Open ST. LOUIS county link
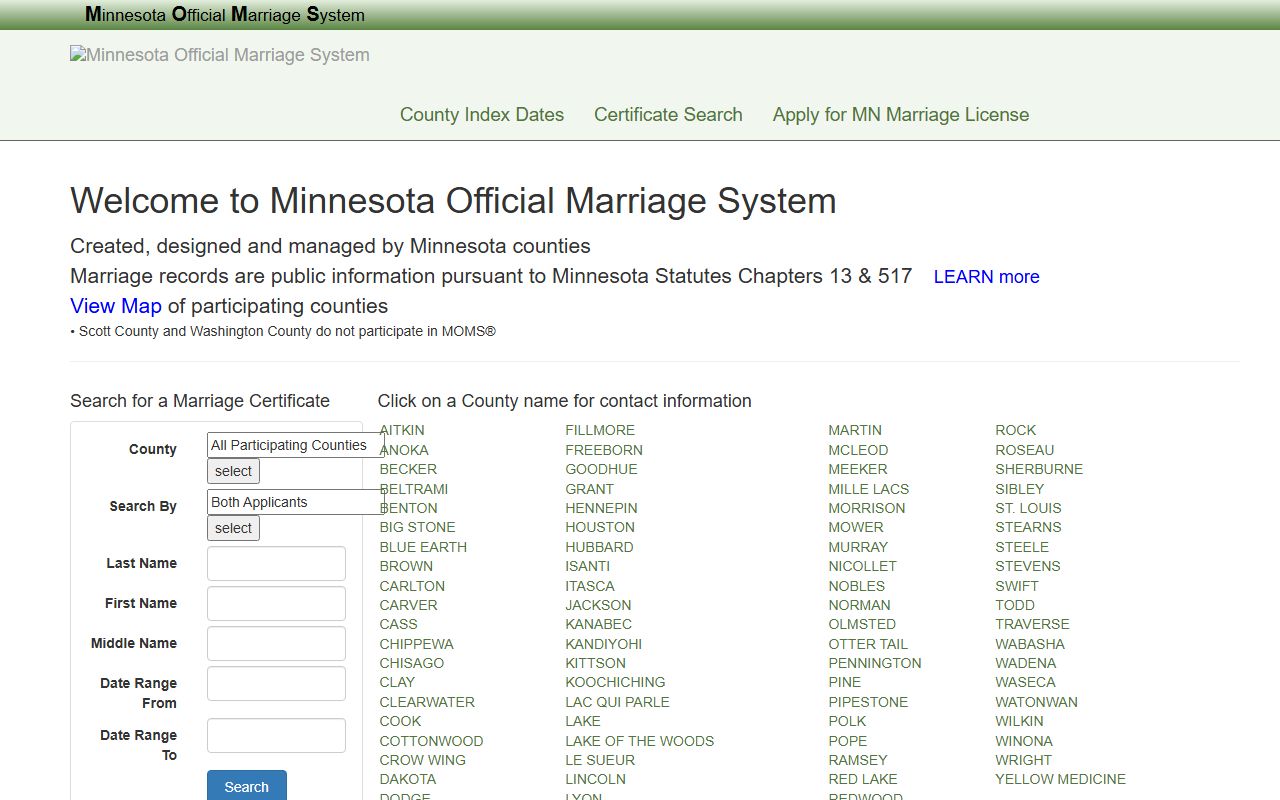Viewport: 1280px width, 800px height. coord(1028,508)
